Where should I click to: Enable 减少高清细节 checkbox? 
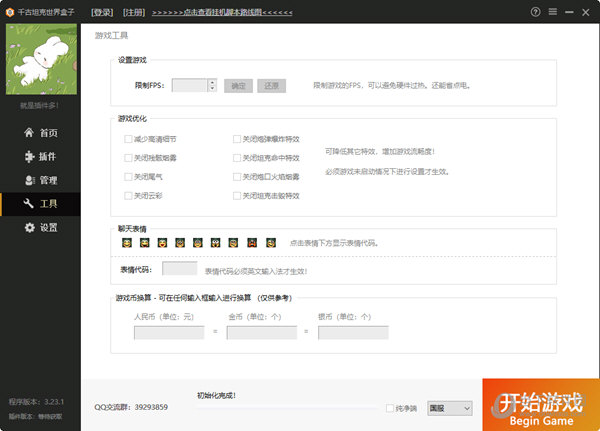click(128, 139)
